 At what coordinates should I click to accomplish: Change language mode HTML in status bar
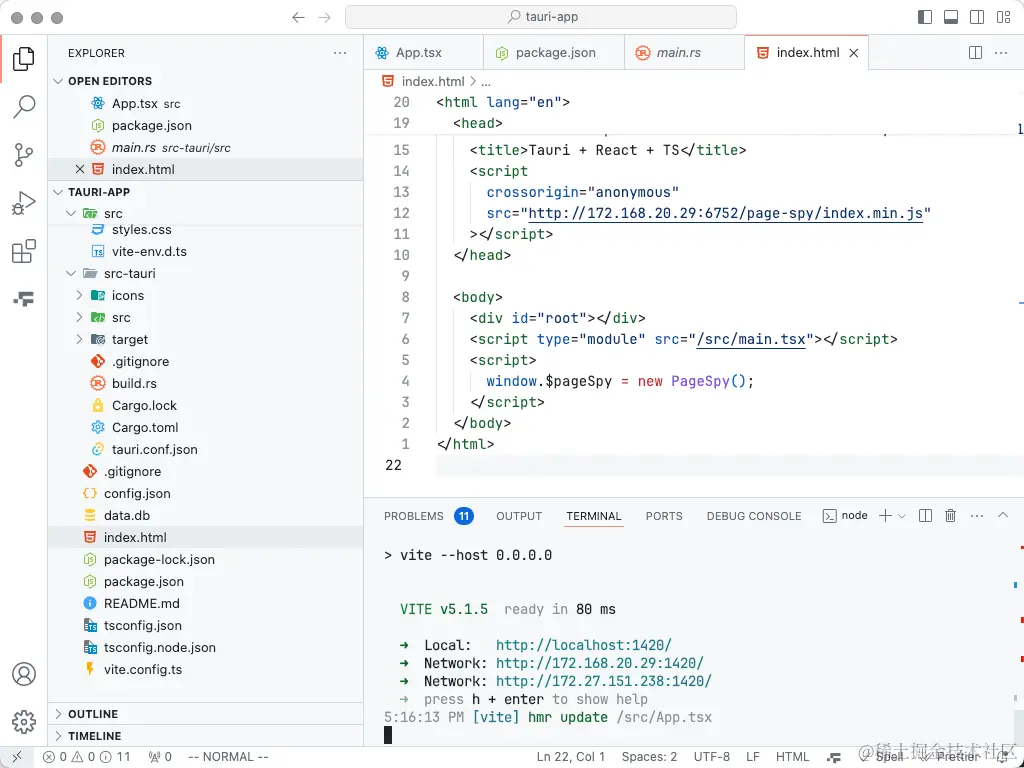pyautogui.click(x=792, y=757)
